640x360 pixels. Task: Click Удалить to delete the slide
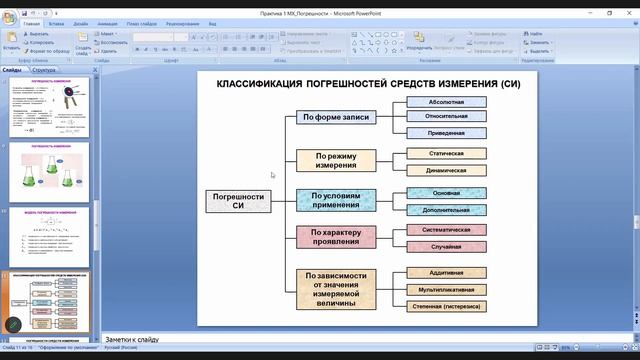105,51
